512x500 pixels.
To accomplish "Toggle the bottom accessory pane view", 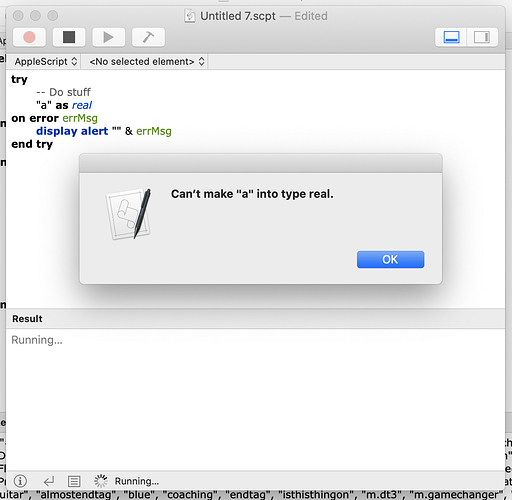I will click(x=451, y=37).
